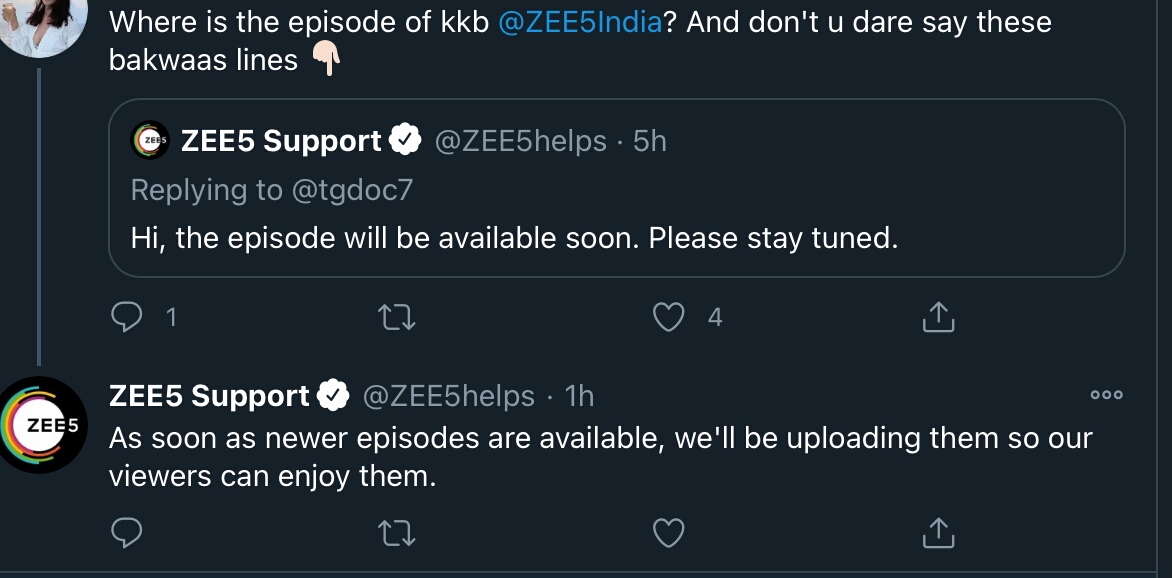Share the first tweet
This screenshot has height=578, width=1172.
point(938,317)
